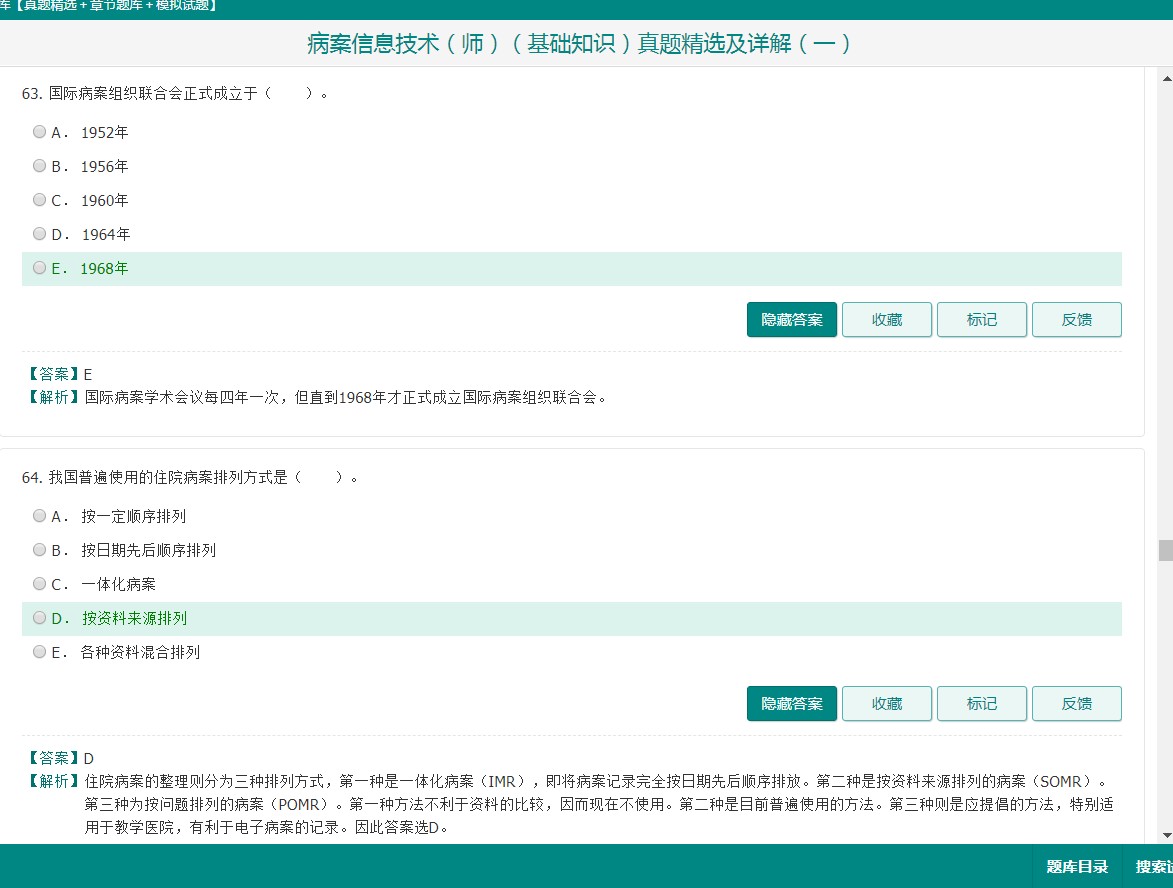This screenshot has width=1173, height=888.
Task: Select option D 按资料来源排列
Action: coord(40,618)
